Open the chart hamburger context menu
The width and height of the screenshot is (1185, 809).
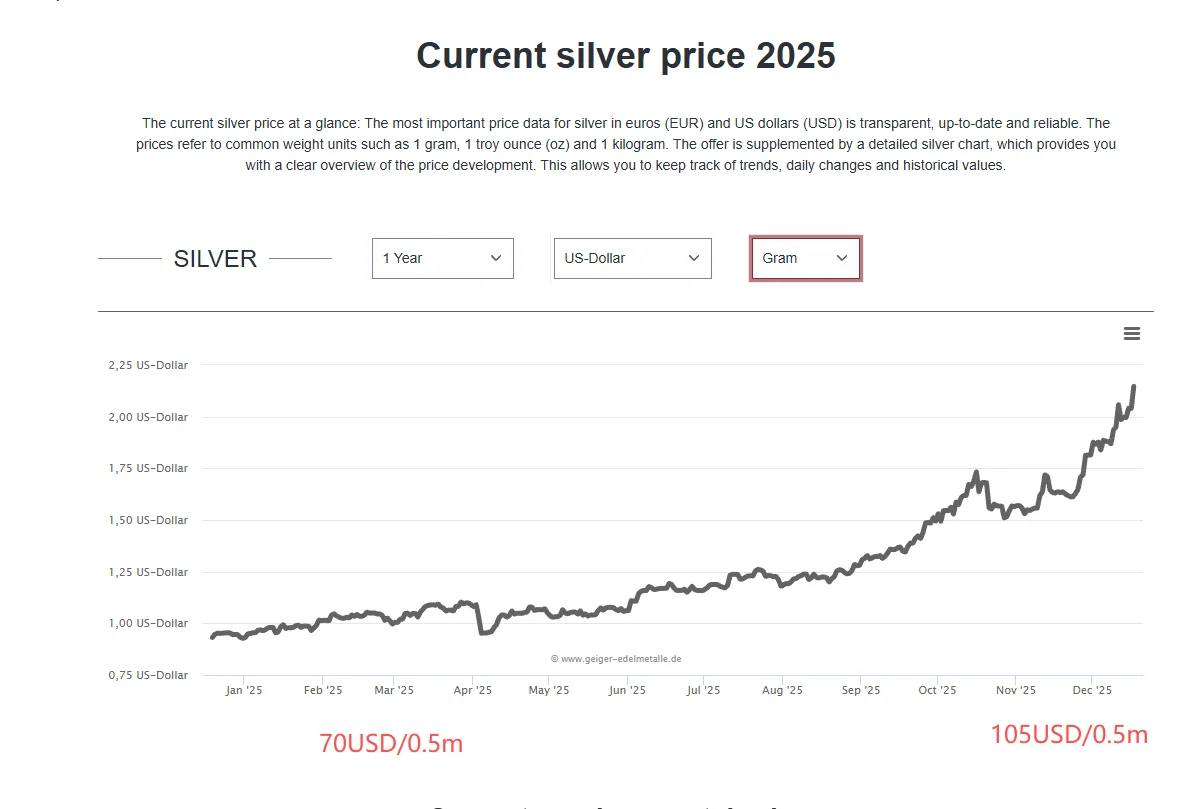[1131, 333]
